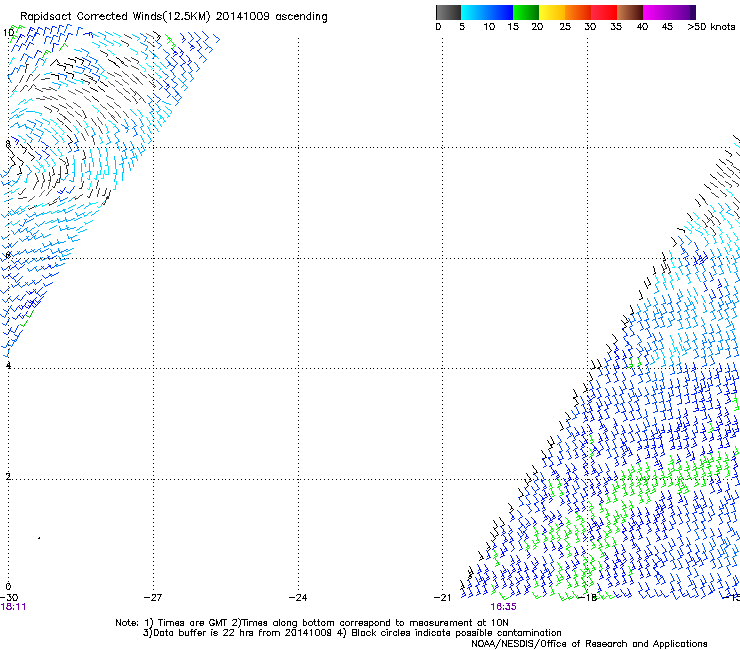740x650 pixels.
Task: Click the yellow 20-25 knots color band
Action: [552, 12]
